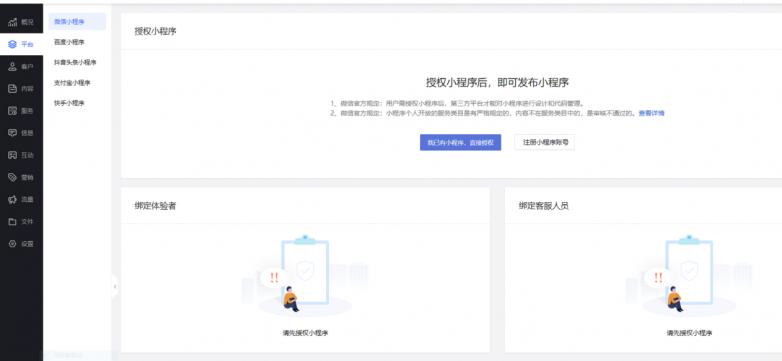Click the 绑定客服人员 card heading
This screenshot has width=782, height=361.
[x=544, y=206]
